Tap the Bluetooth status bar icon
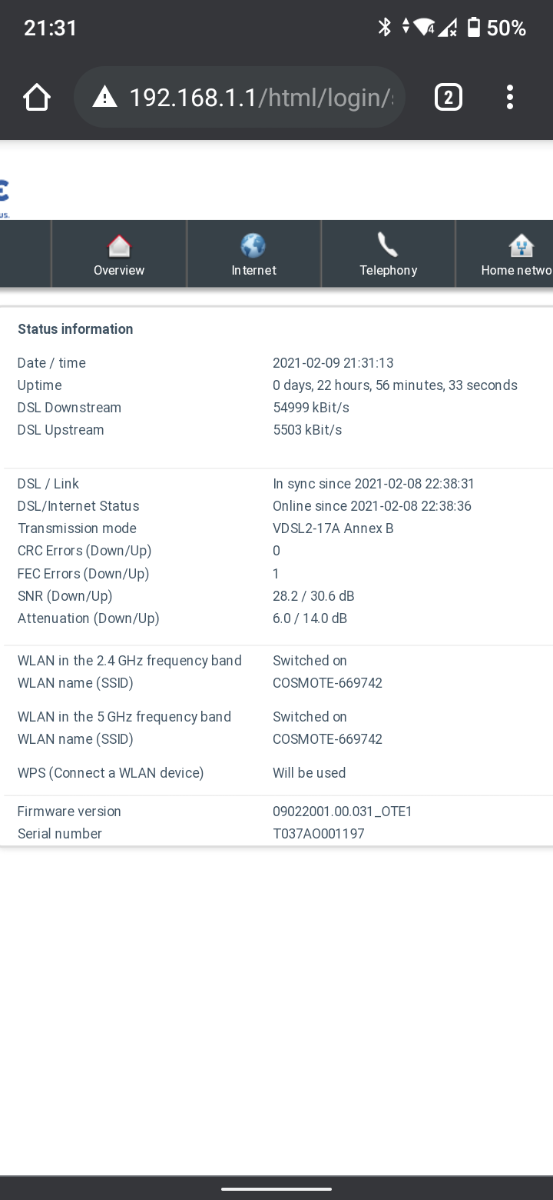553x1200 pixels. (383, 28)
